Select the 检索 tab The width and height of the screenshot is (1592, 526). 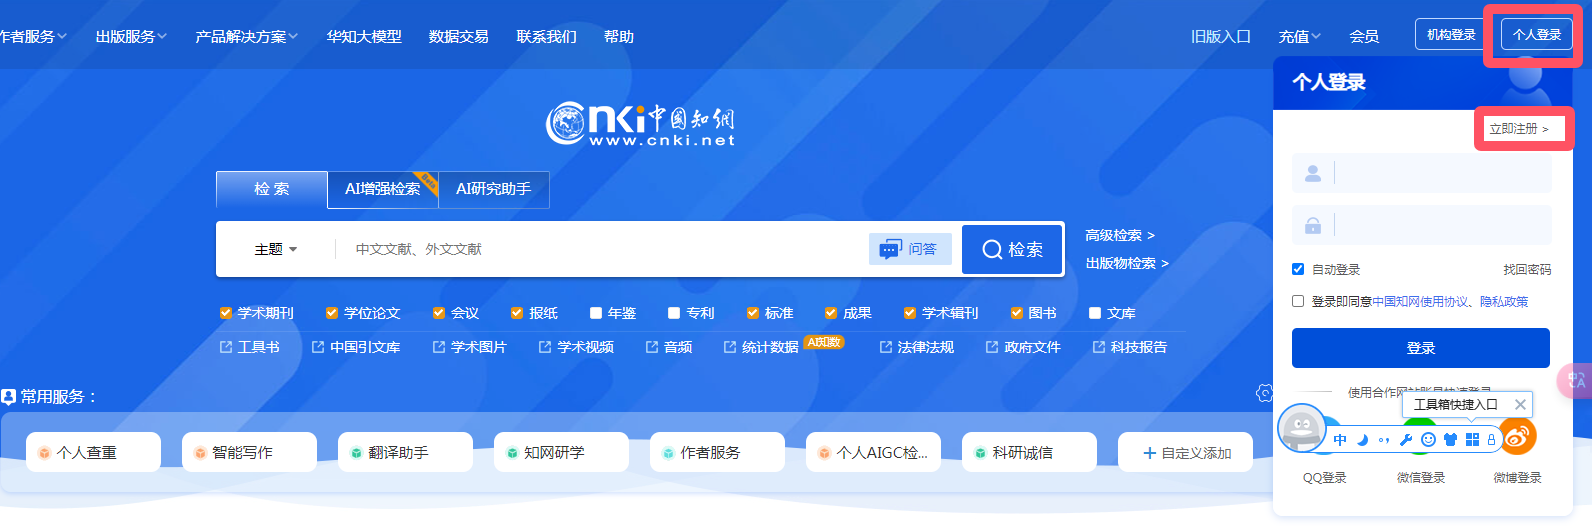(272, 189)
